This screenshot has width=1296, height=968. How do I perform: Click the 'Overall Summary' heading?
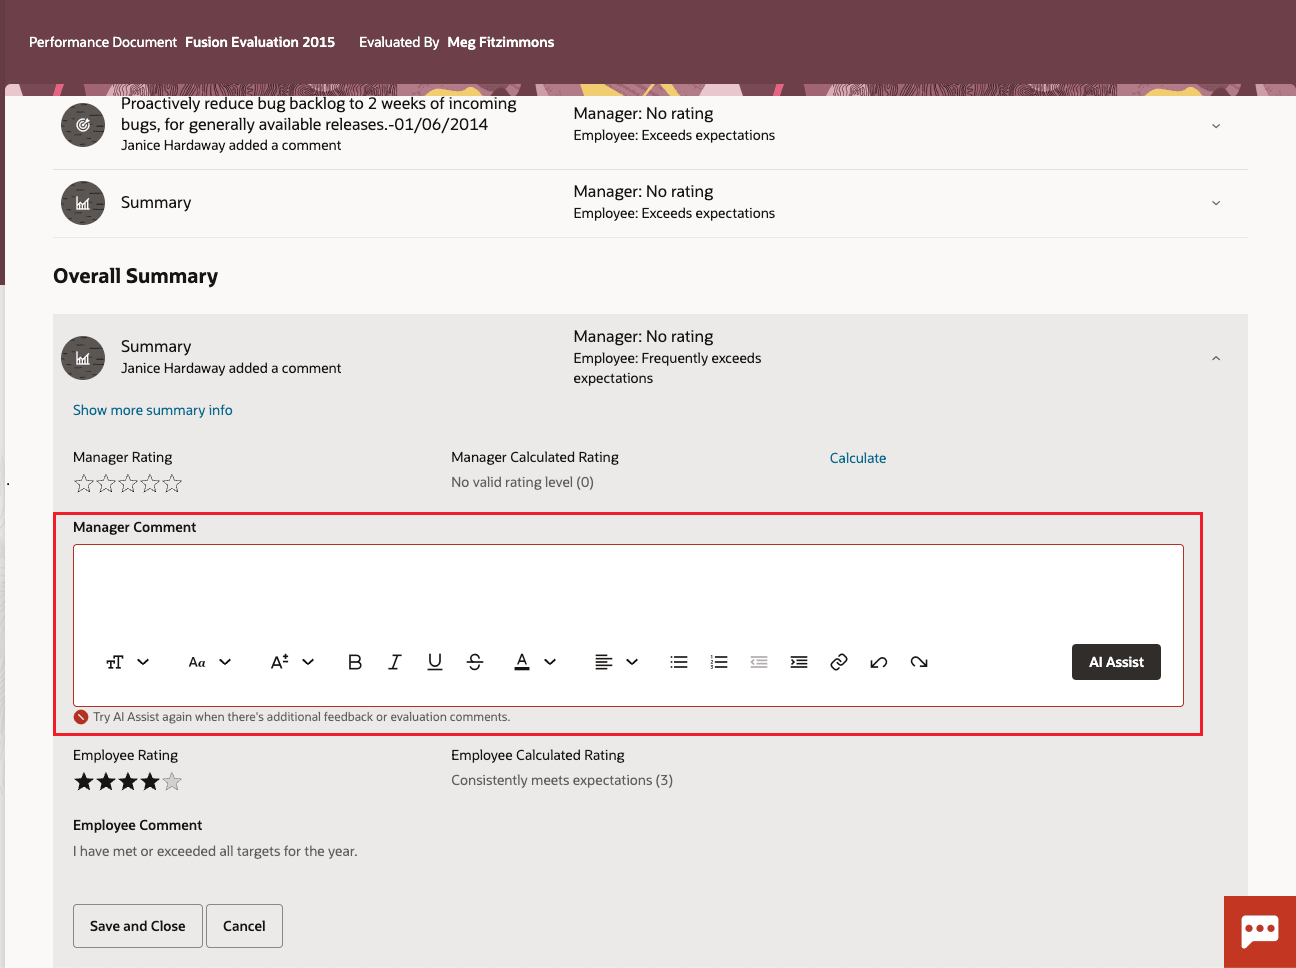click(x=136, y=276)
